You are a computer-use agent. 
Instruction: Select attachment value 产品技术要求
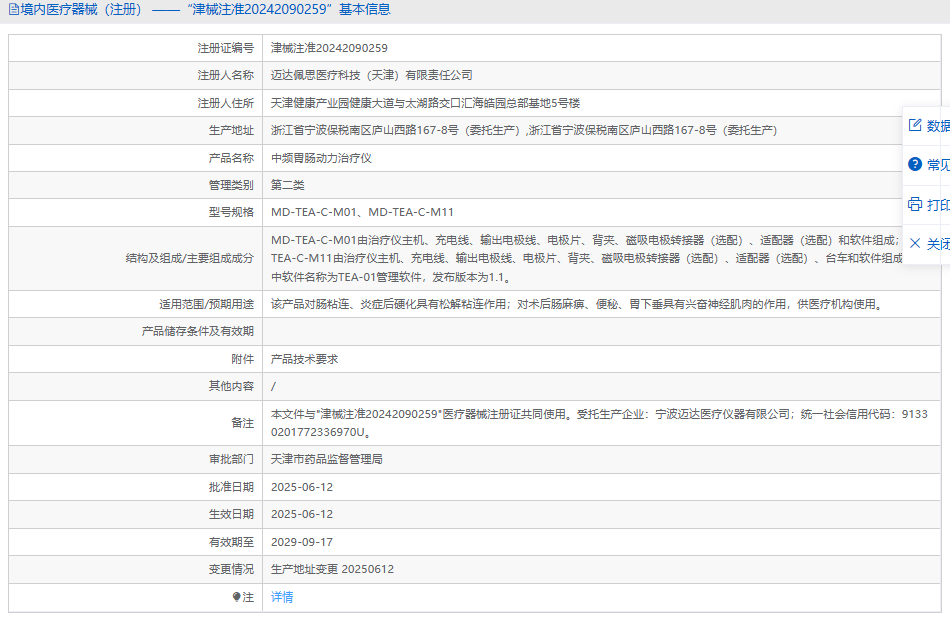pyautogui.click(x=304, y=359)
